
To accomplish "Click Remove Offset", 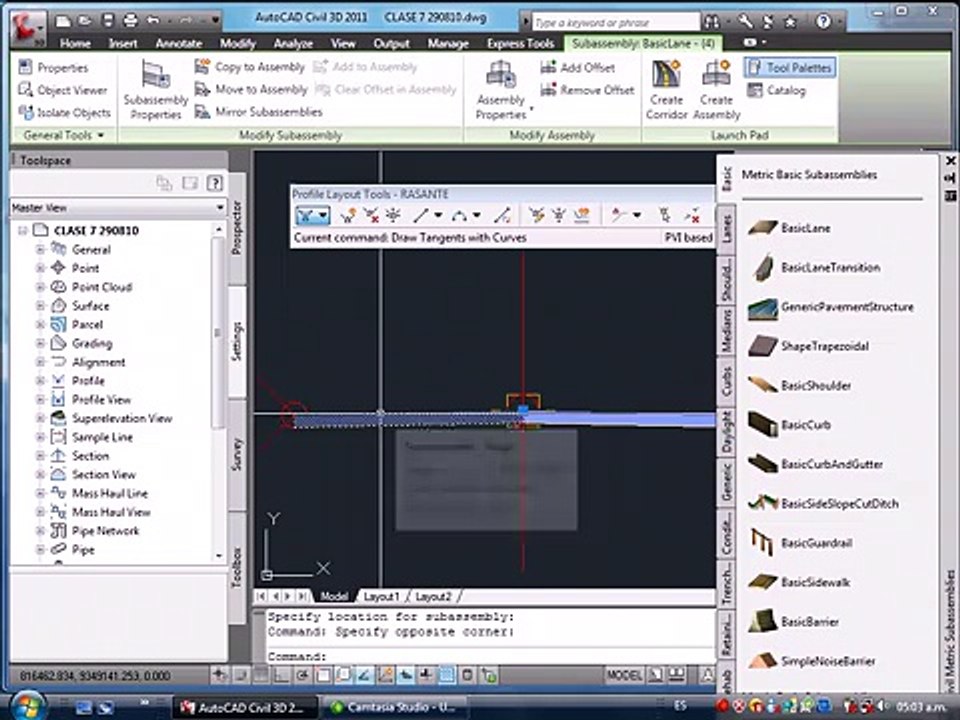I will click(x=588, y=90).
